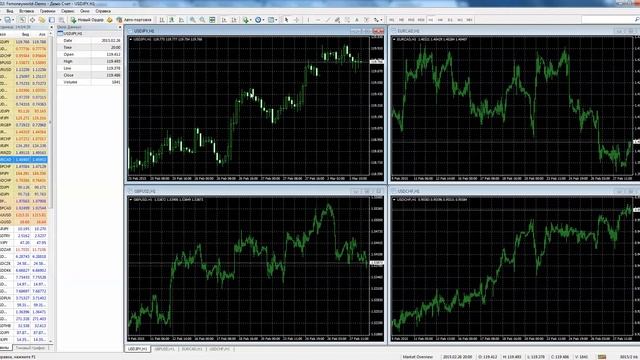This screenshot has width=640, height=360.
Task: Switch chart to bar chart type
Action: tap(162, 20)
